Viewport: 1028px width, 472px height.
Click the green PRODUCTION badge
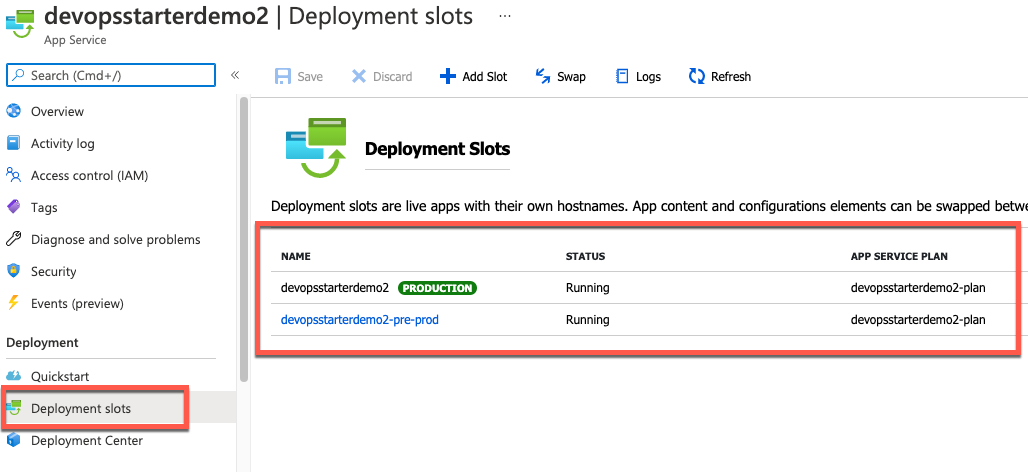pos(437,288)
